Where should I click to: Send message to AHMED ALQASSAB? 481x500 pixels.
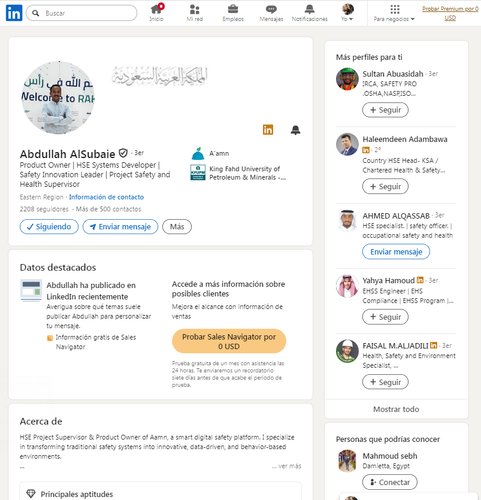pyautogui.click(x=396, y=252)
